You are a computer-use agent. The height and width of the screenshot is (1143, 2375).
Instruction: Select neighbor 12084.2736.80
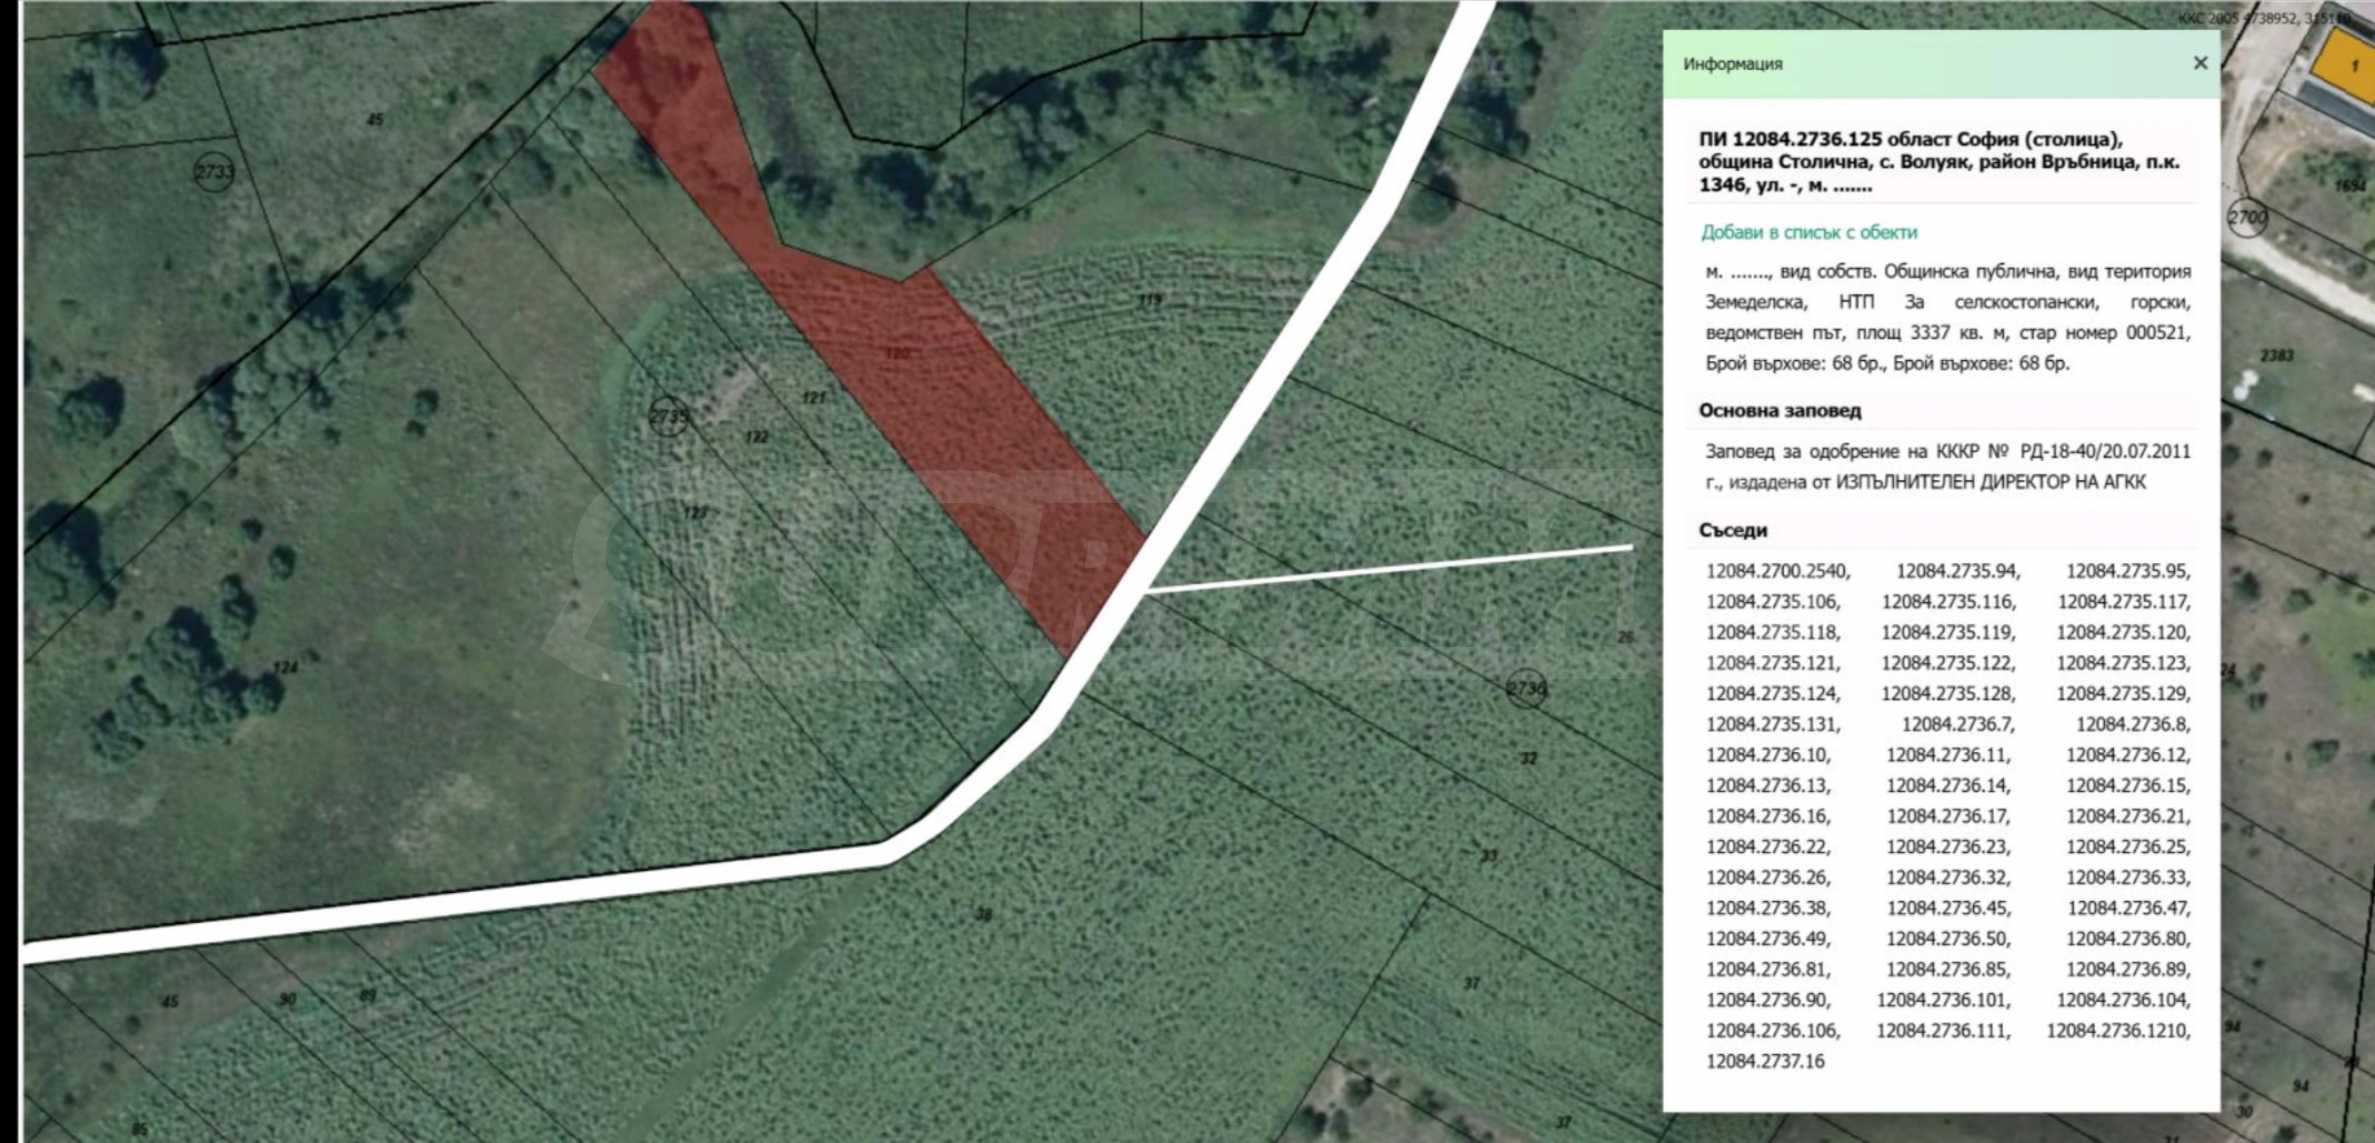[x=2128, y=938]
